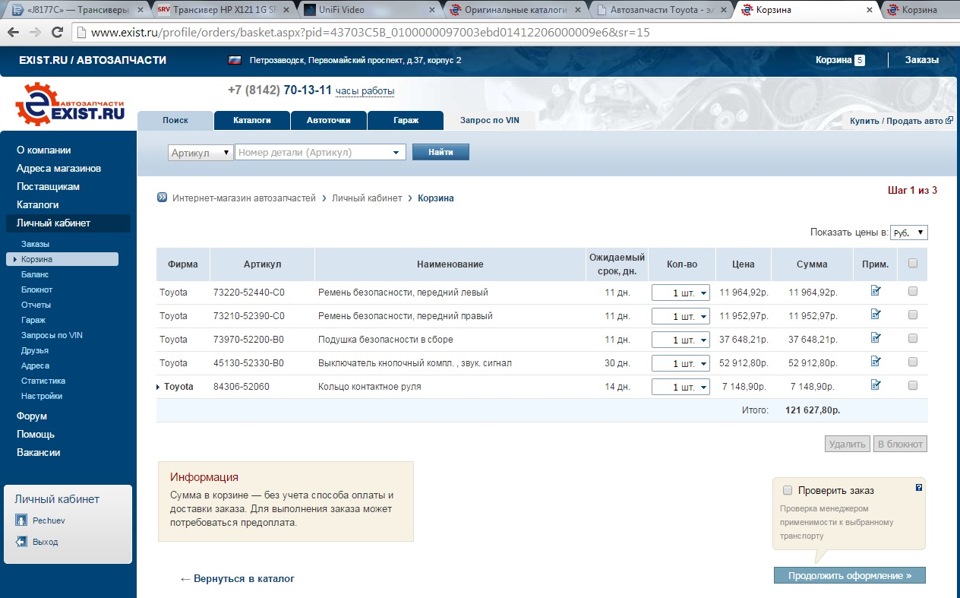Open quantity dropdown for 73220-52440-C0

pyautogui.click(x=680, y=293)
